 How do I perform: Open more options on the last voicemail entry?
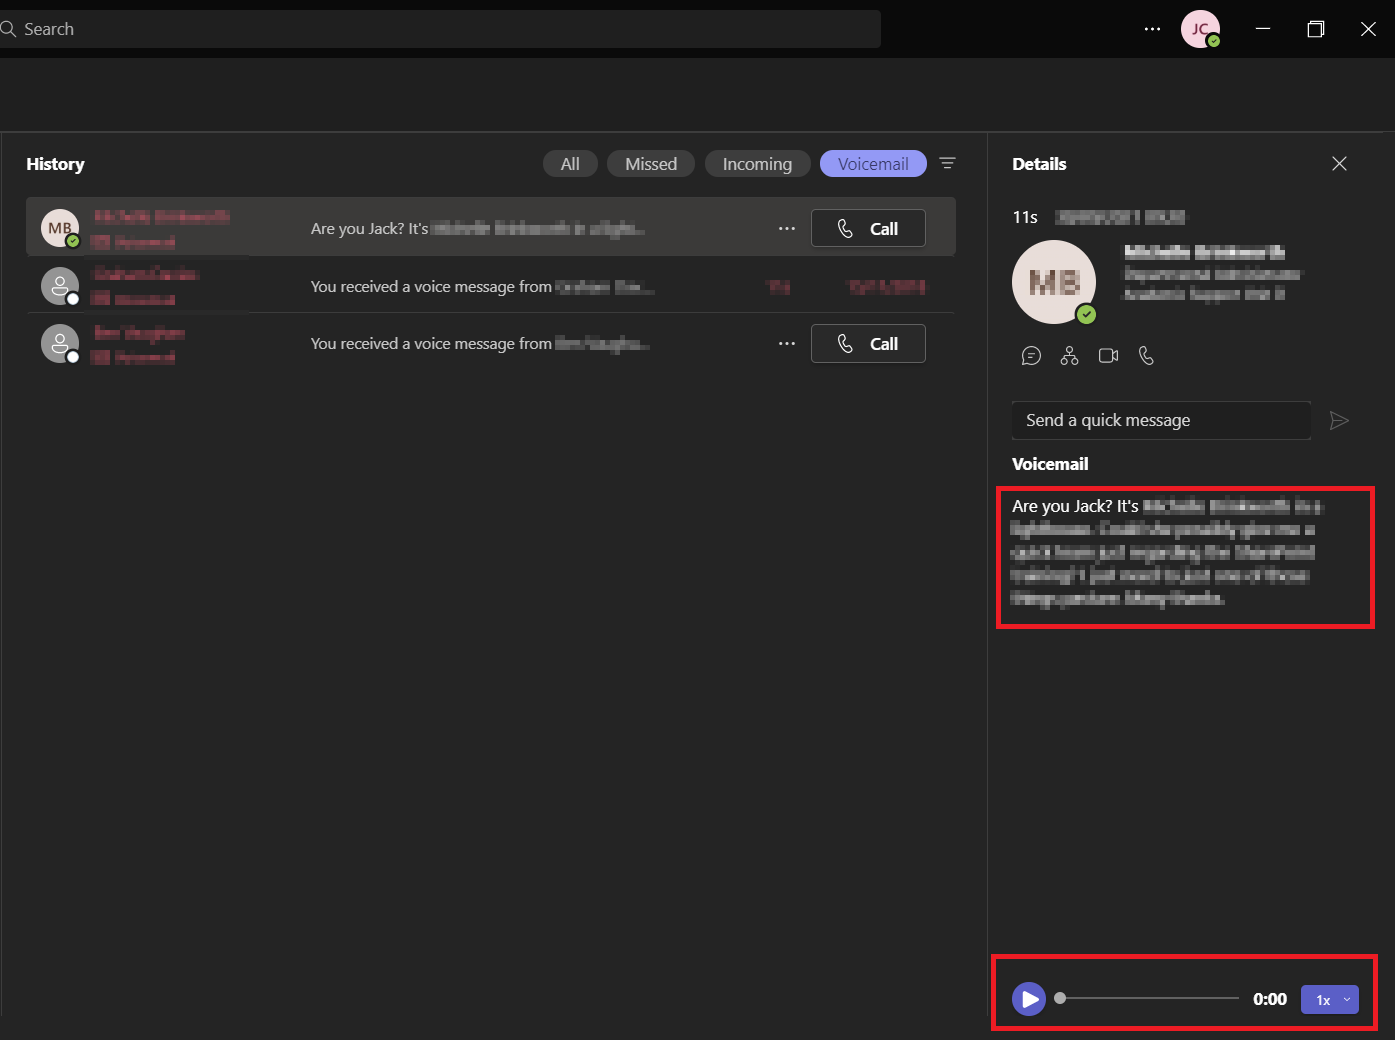(x=786, y=343)
